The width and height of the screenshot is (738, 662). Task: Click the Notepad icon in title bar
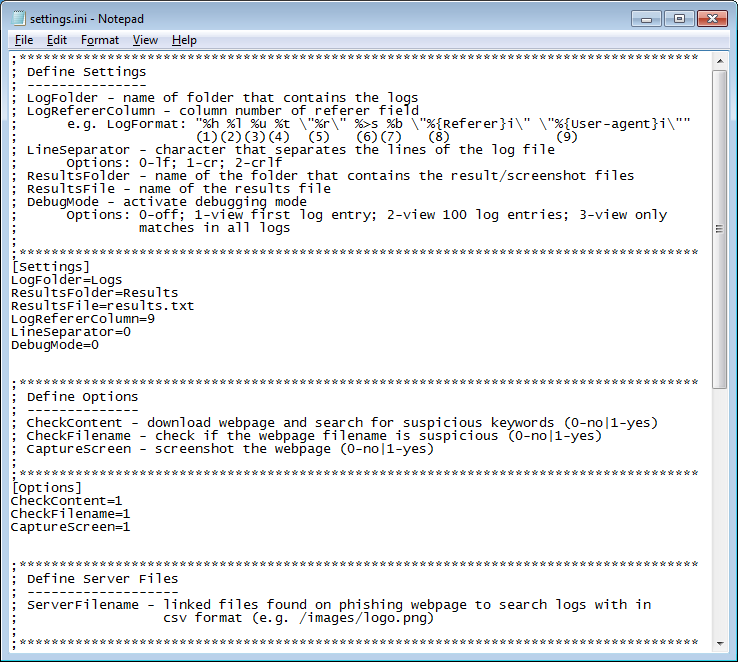(x=18, y=18)
